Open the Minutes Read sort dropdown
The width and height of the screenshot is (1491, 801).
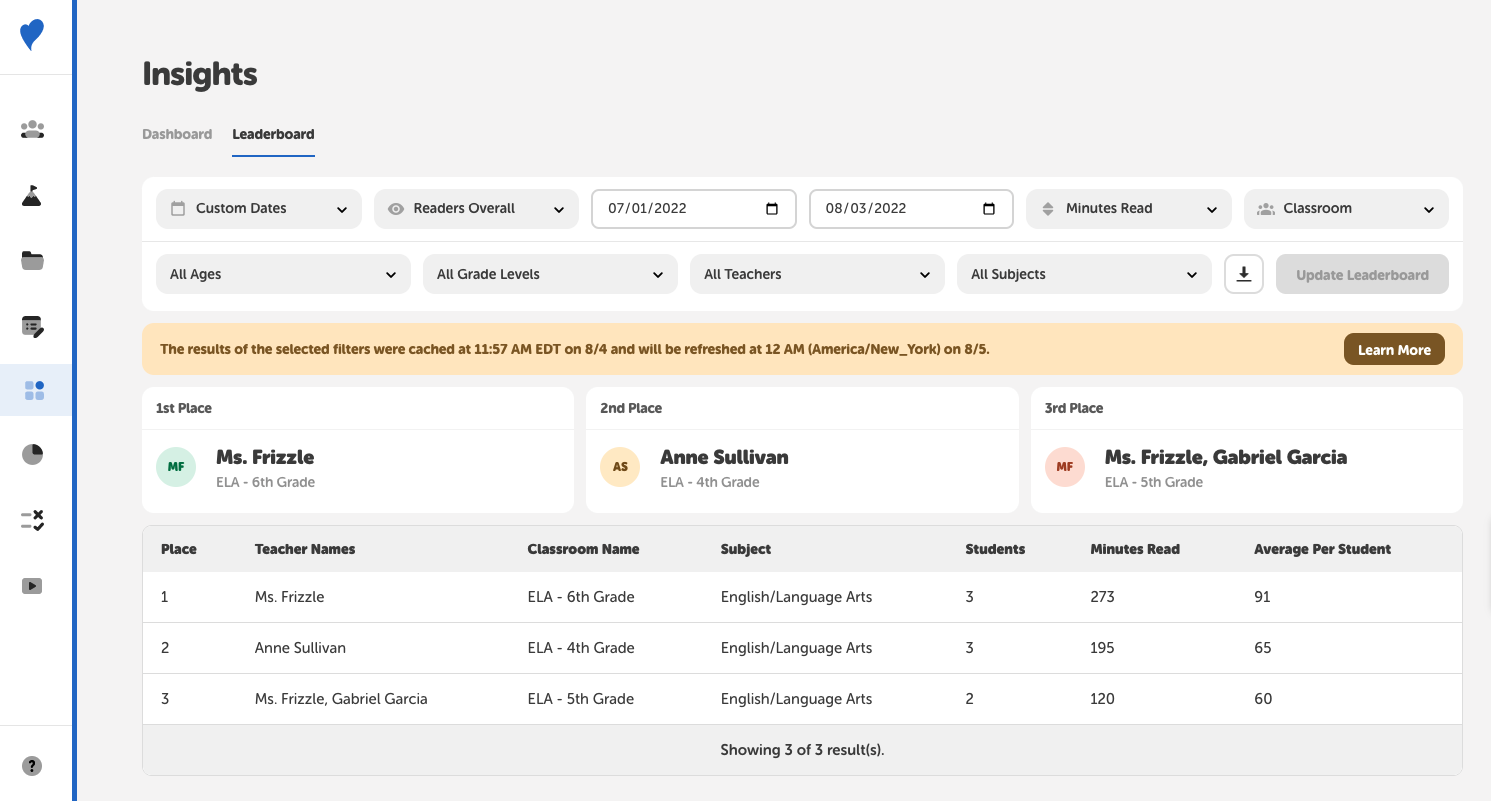[x=1129, y=209]
